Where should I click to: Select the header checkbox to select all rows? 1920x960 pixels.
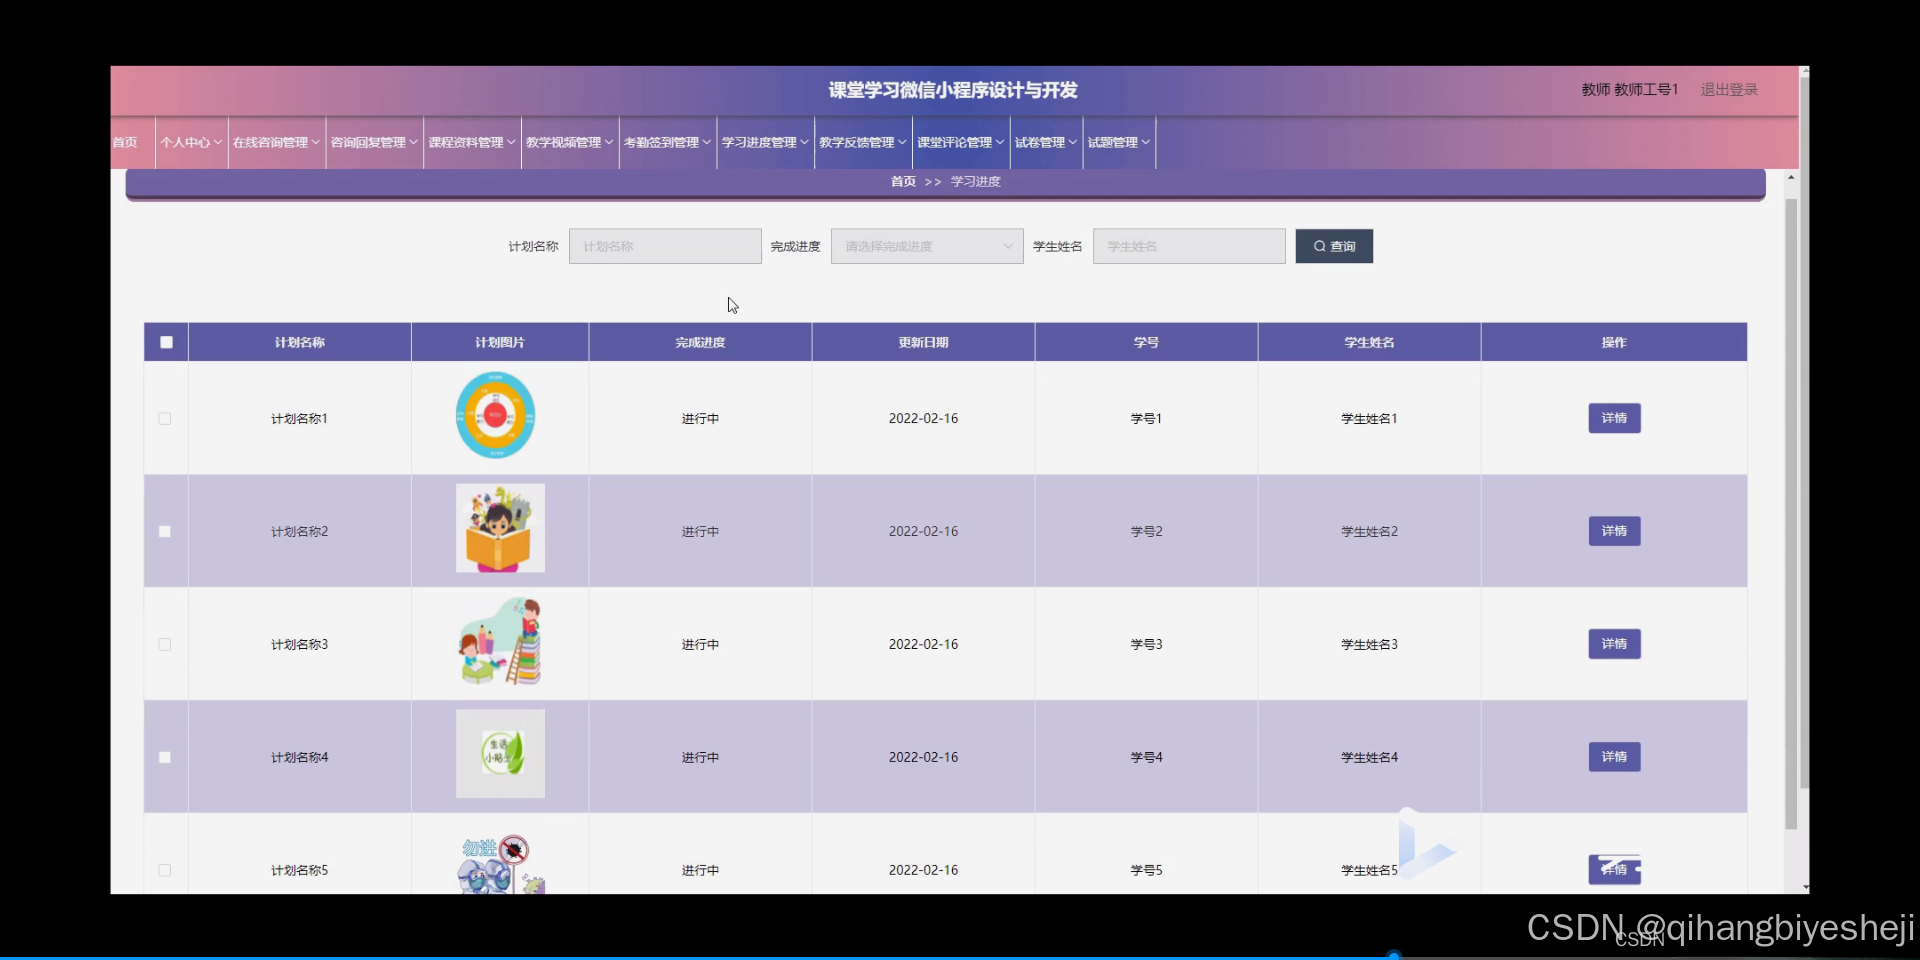[166, 341]
